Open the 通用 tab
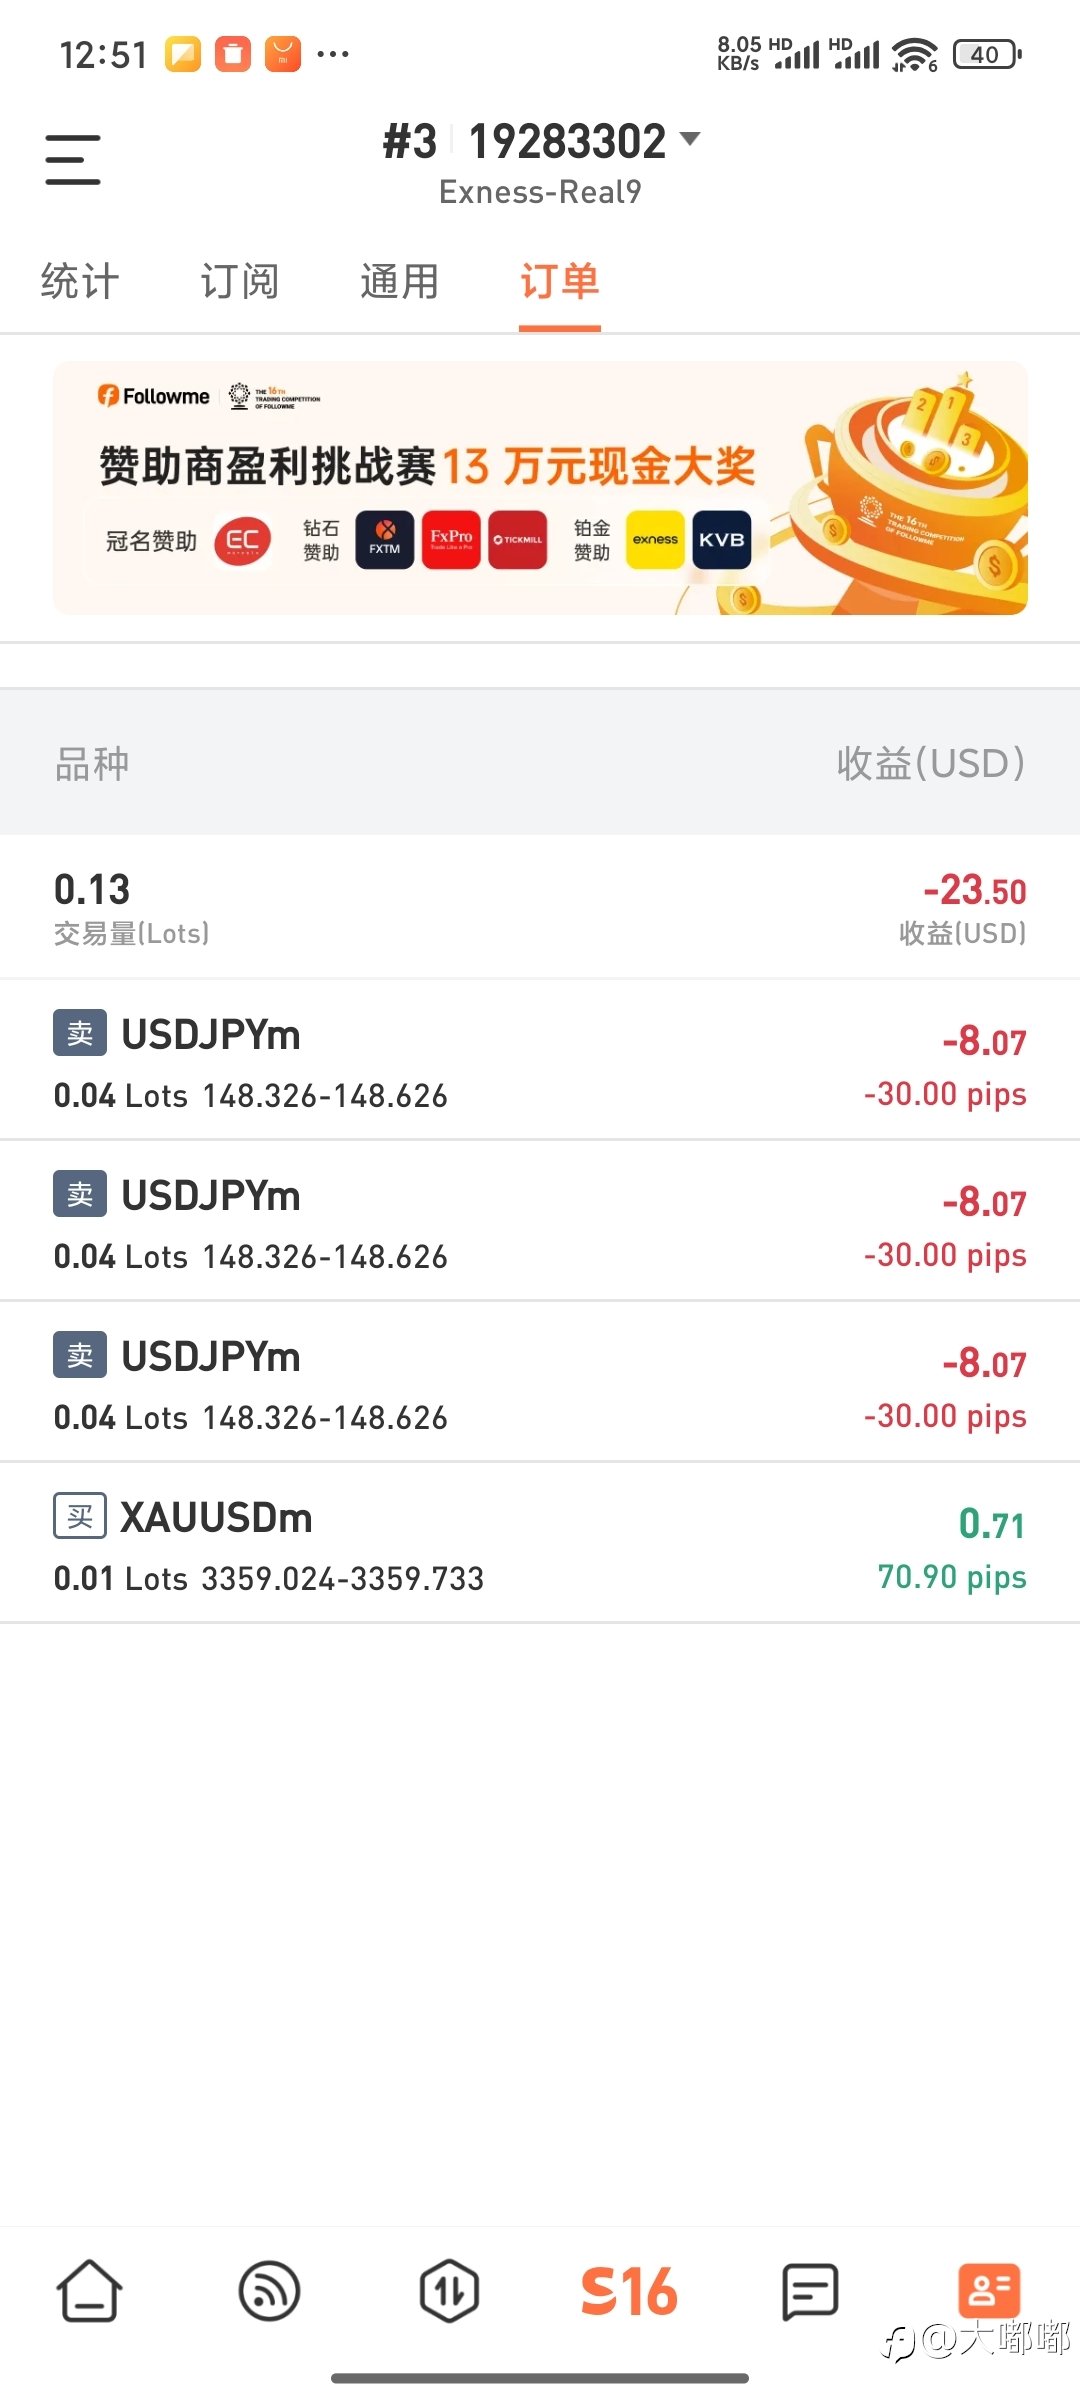Viewport: 1080px width, 2400px height. [x=400, y=281]
